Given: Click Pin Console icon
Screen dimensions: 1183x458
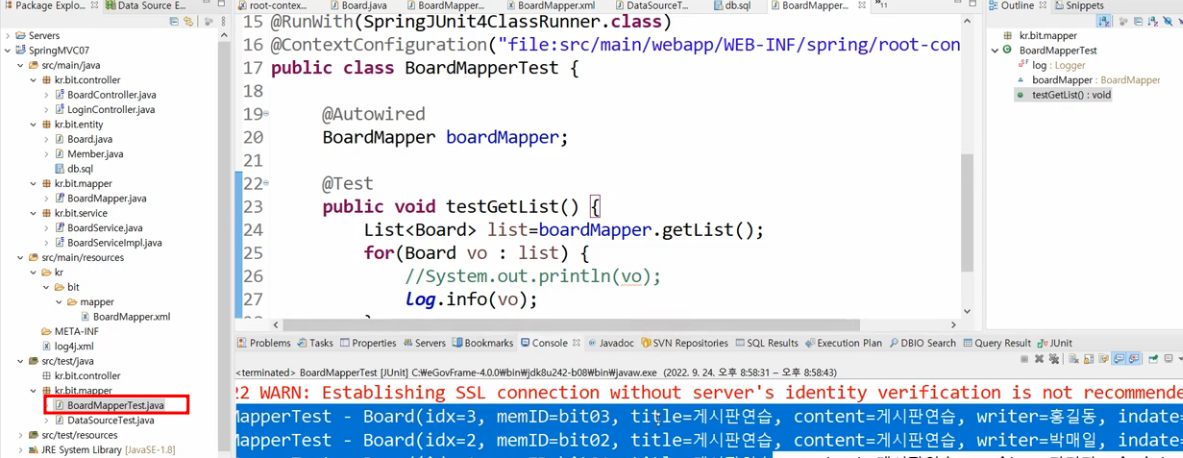Looking at the screenshot, I should pos(1153,359).
